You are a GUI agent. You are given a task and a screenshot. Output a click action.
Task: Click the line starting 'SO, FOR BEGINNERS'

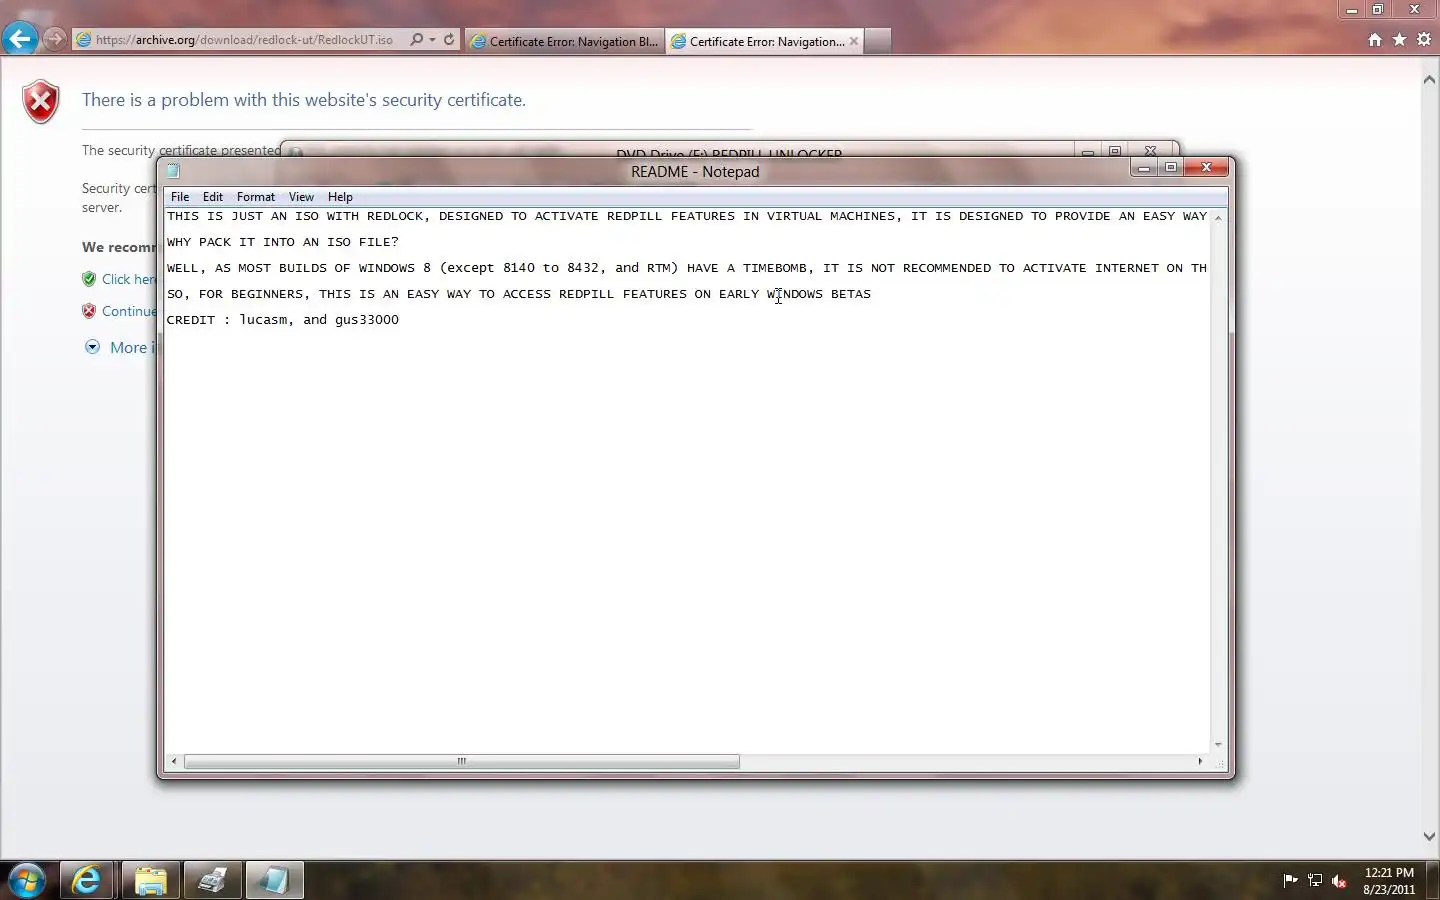coord(519,294)
